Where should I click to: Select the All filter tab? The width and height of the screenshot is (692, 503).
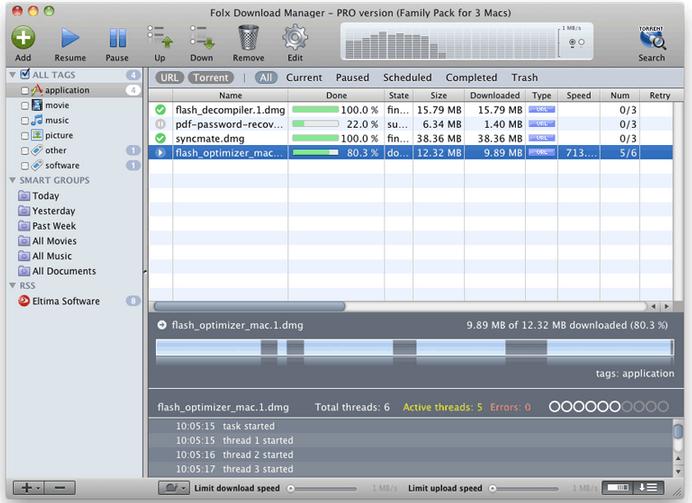[266, 77]
